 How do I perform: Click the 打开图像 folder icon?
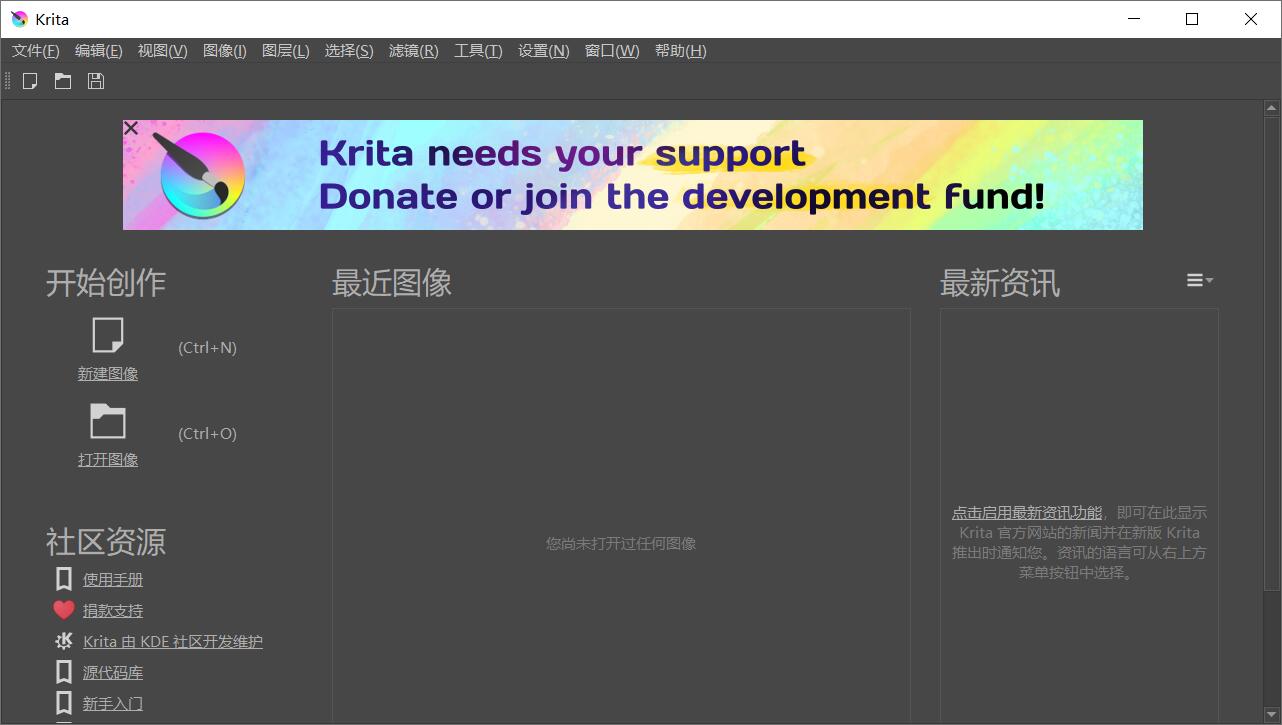(x=108, y=421)
